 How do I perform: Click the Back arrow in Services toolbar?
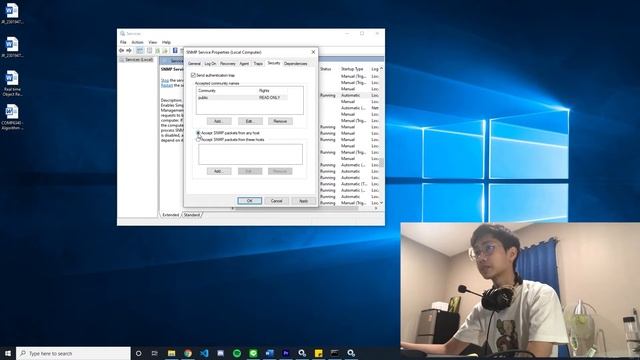click(x=121, y=51)
